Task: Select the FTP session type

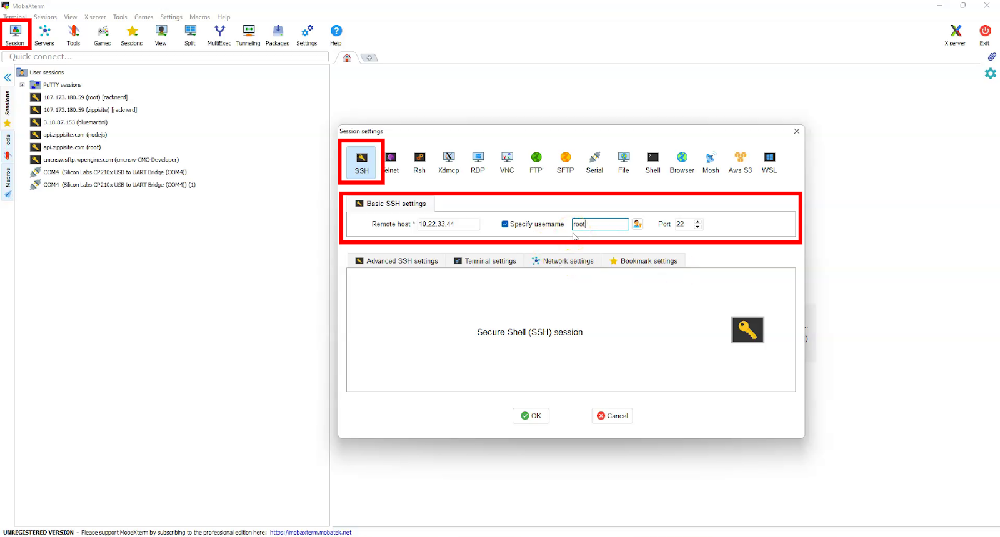Action: (536, 163)
